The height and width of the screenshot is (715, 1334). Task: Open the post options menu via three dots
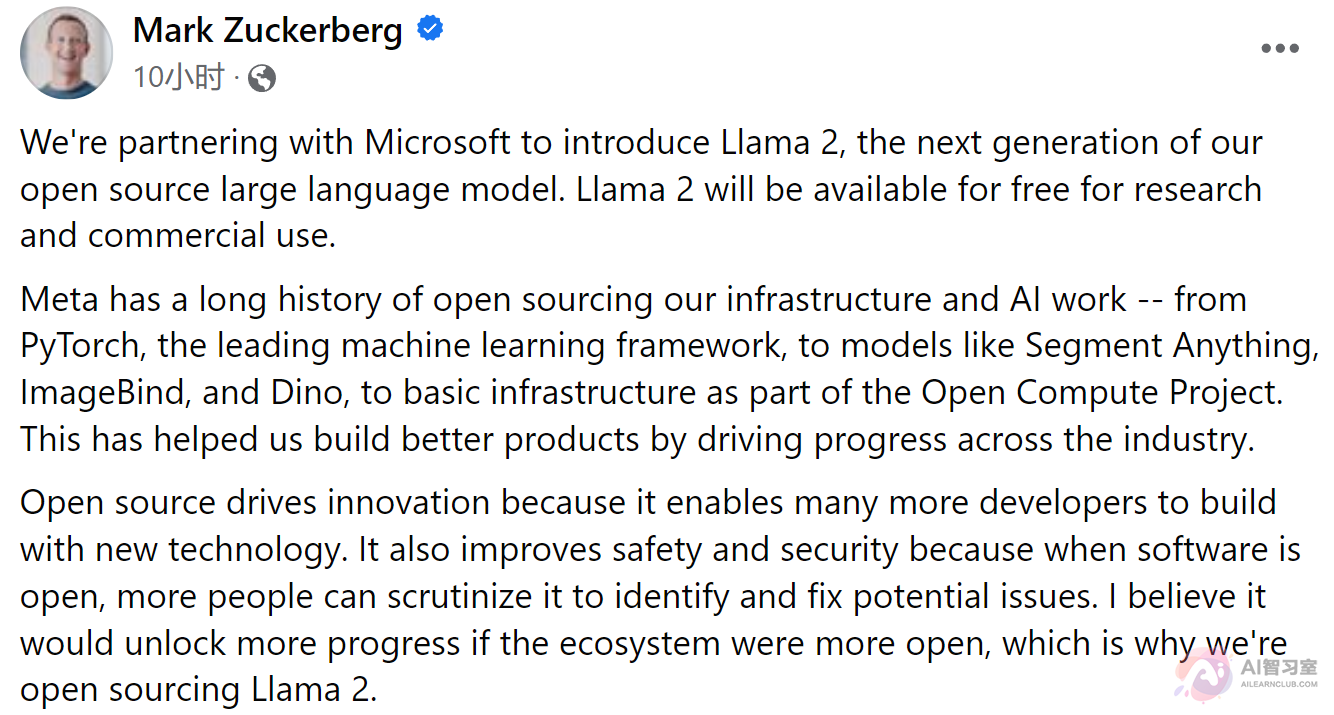coord(1281,48)
